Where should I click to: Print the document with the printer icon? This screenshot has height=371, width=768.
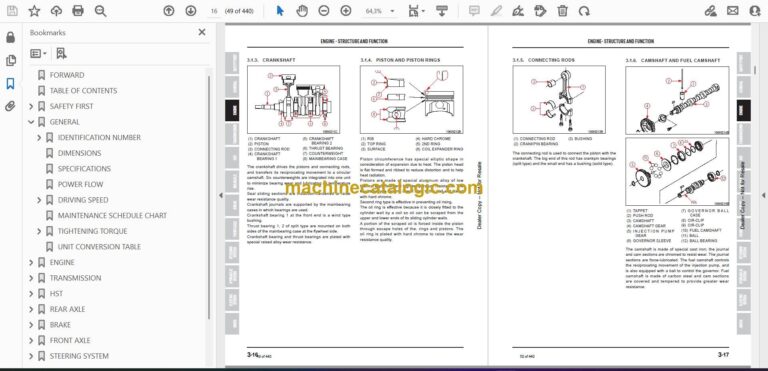pyautogui.click(x=78, y=11)
